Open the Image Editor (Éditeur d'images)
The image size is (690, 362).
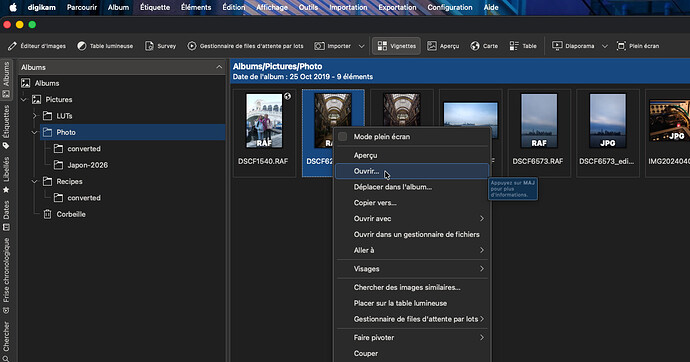[x=37, y=46]
